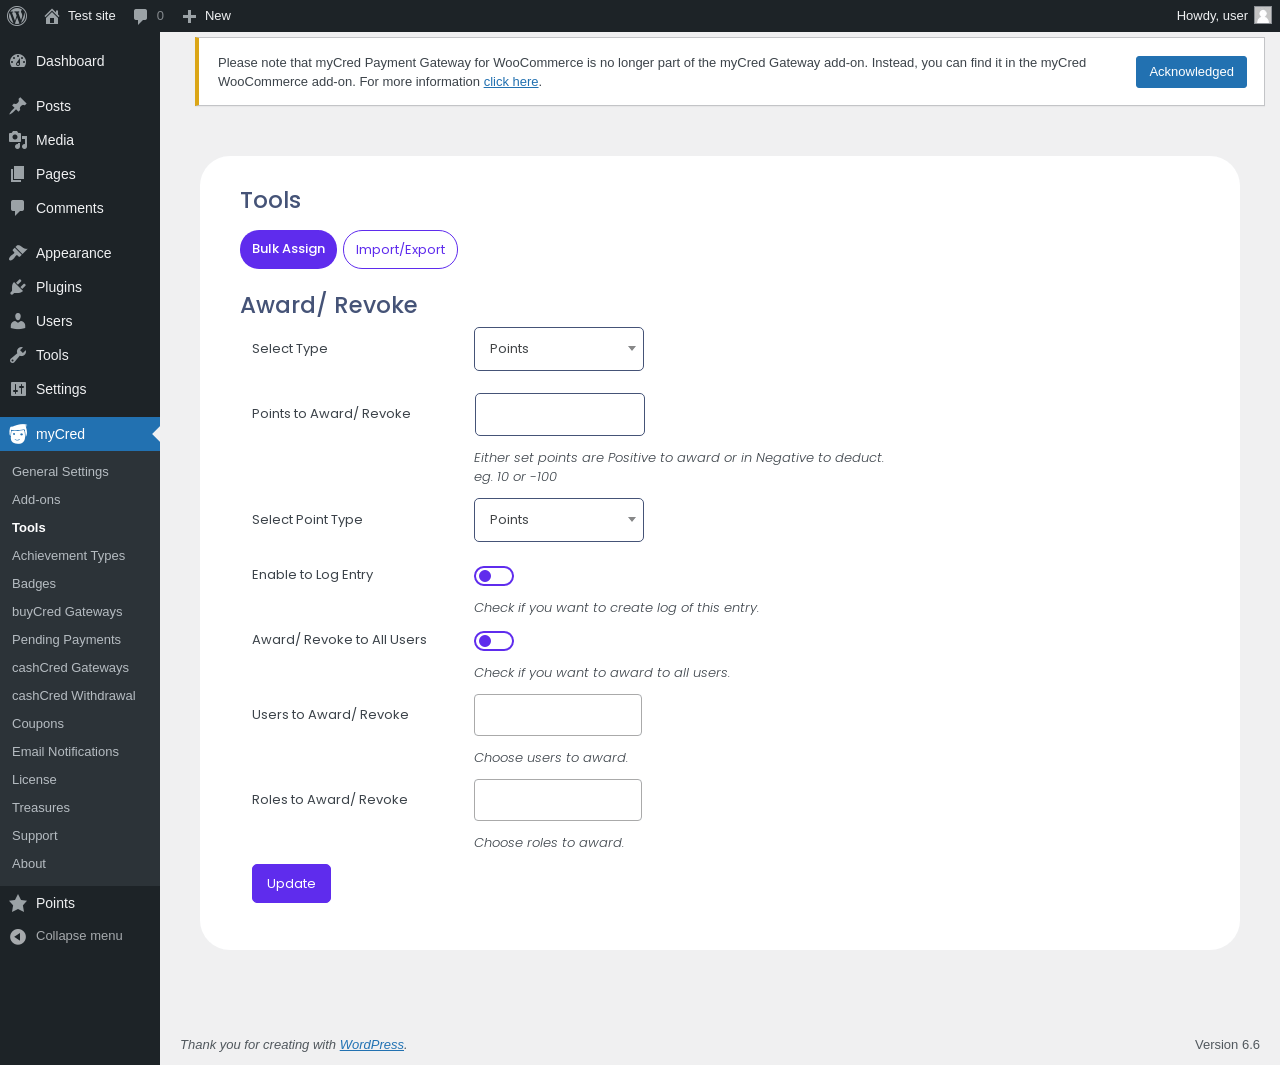This screenshot has height=1065, width=1280.
Task: Click the Tools wrench icon
Action: click(18, 355)
